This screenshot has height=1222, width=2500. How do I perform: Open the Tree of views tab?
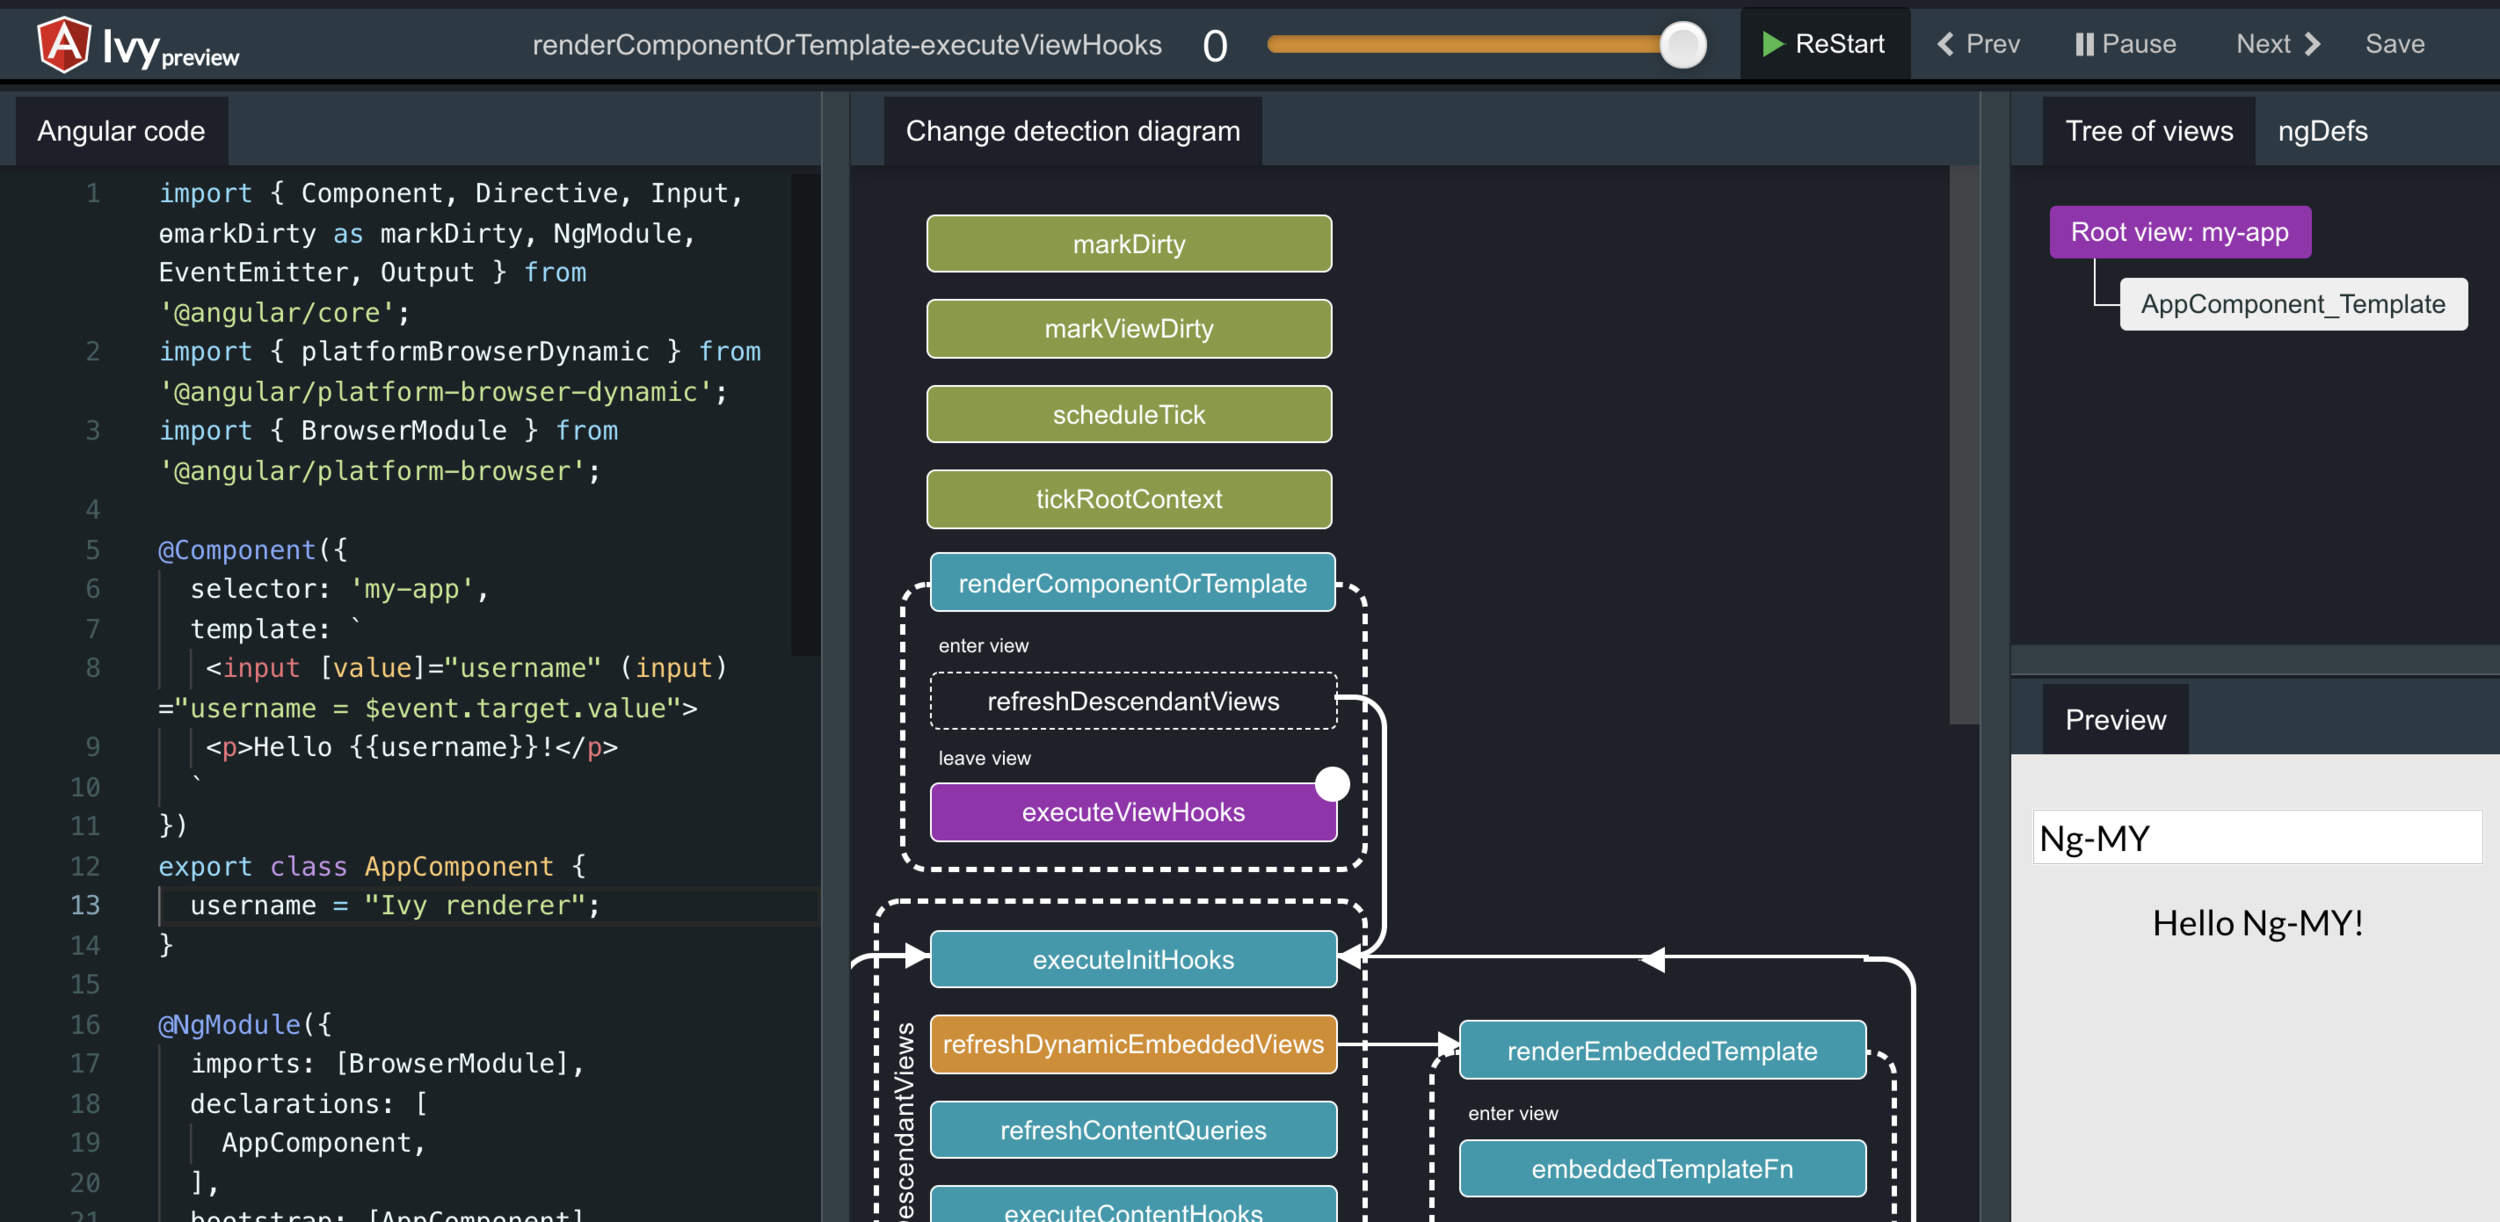click(x=2148, y=131)
